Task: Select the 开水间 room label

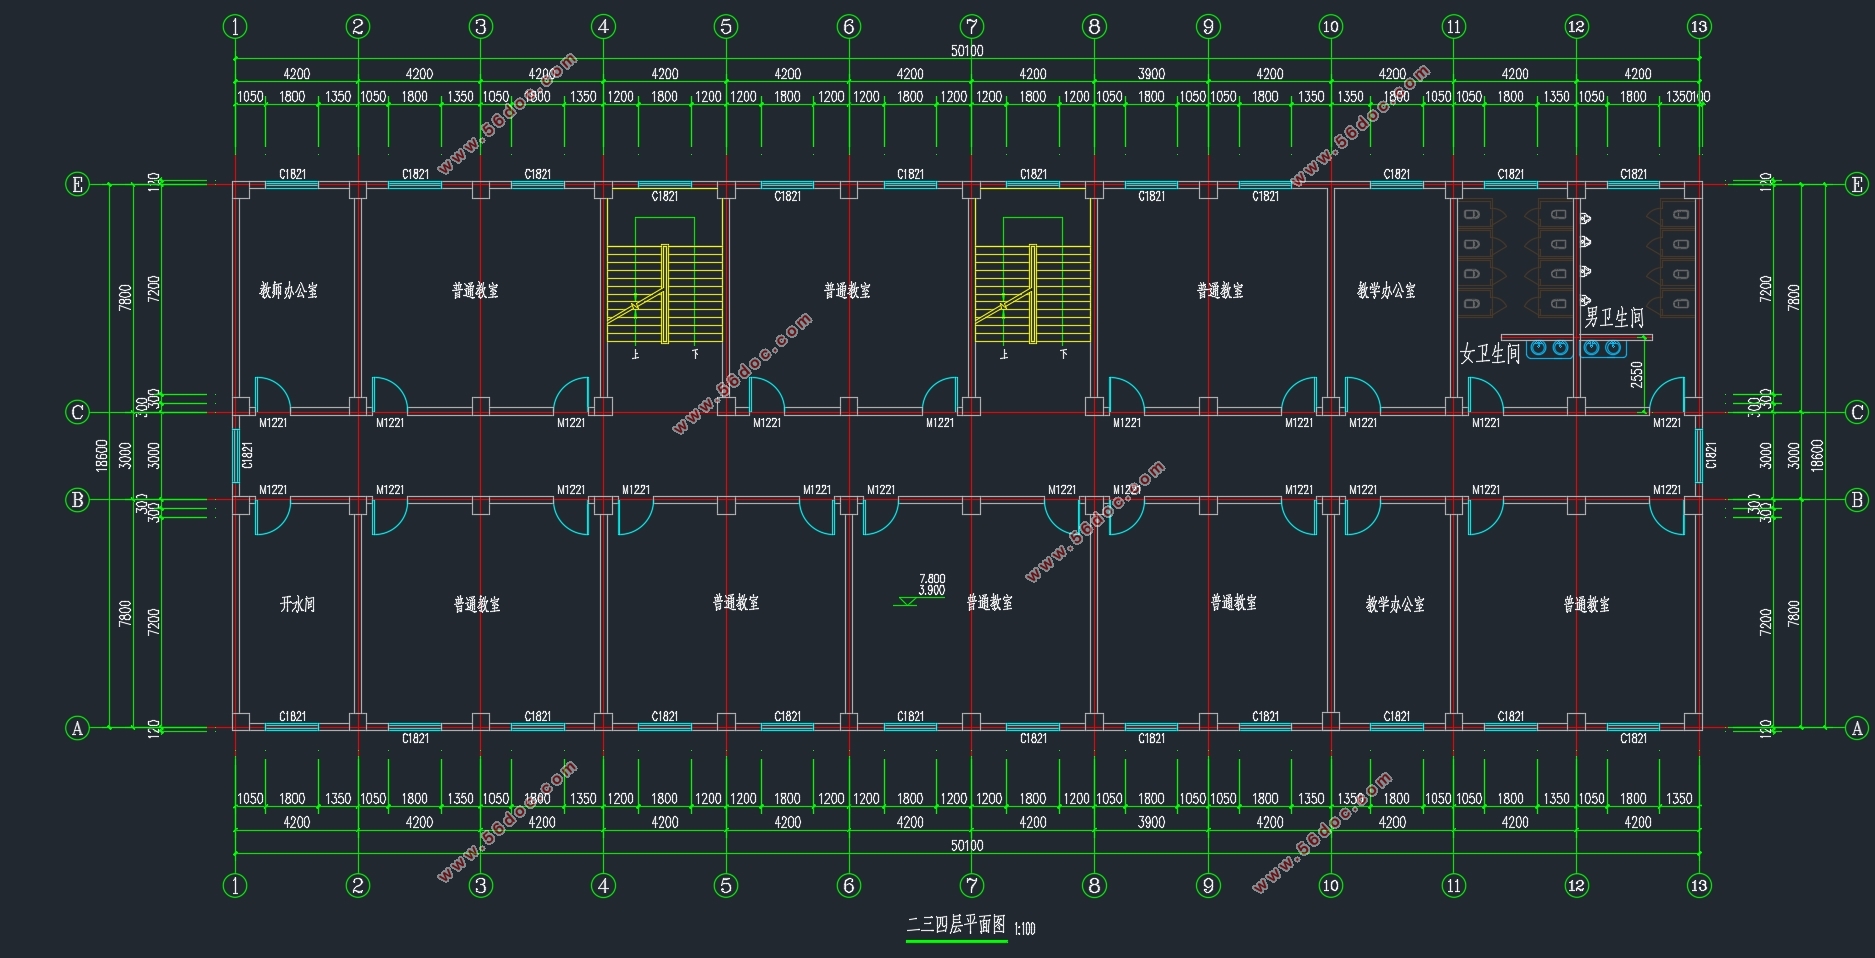Action: (x=297, y=604)
